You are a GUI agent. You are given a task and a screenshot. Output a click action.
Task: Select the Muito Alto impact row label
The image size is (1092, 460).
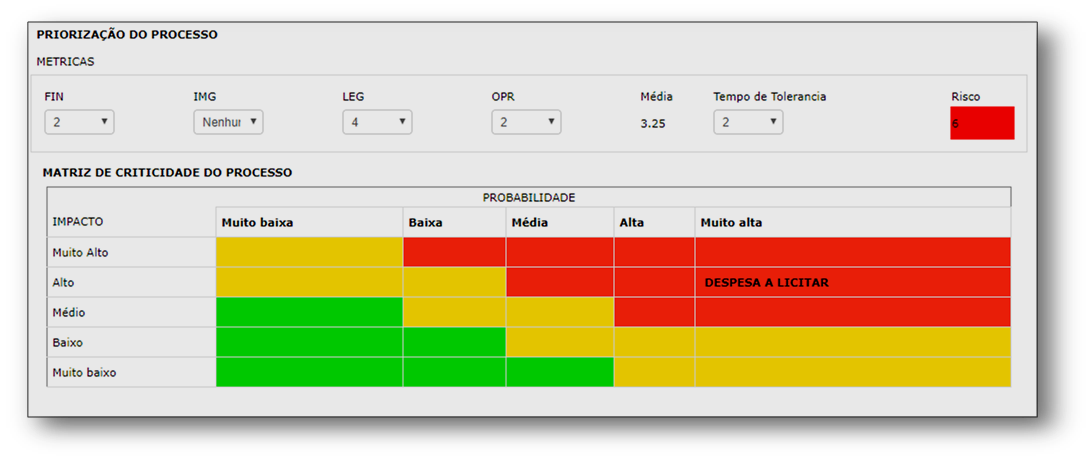pyautogui.click(x=131, y=252)
